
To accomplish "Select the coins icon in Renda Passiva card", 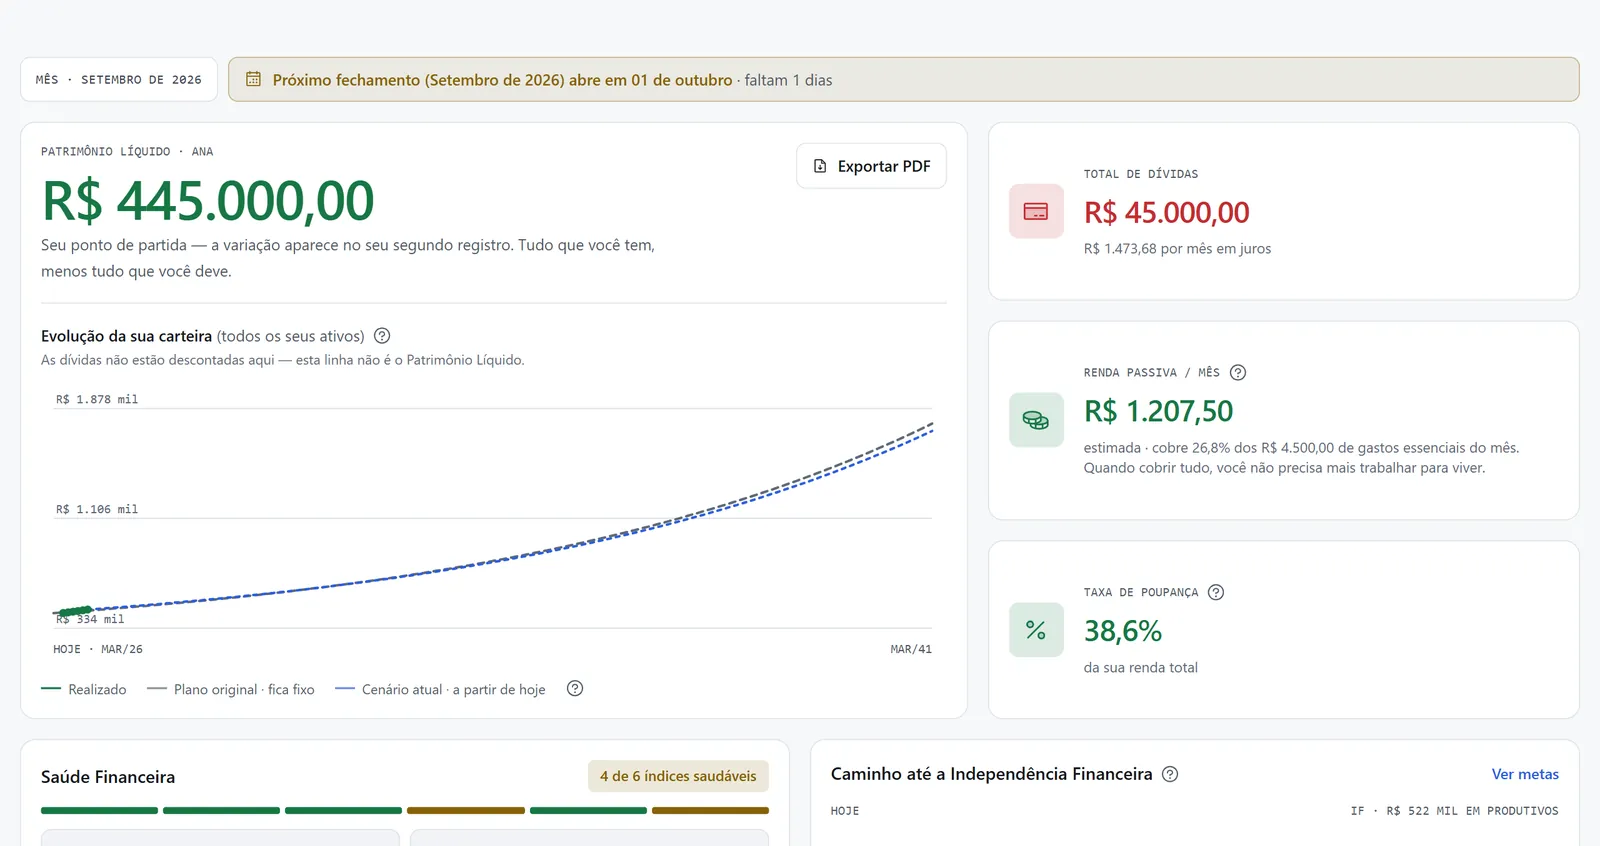I will coord(1036,420).
